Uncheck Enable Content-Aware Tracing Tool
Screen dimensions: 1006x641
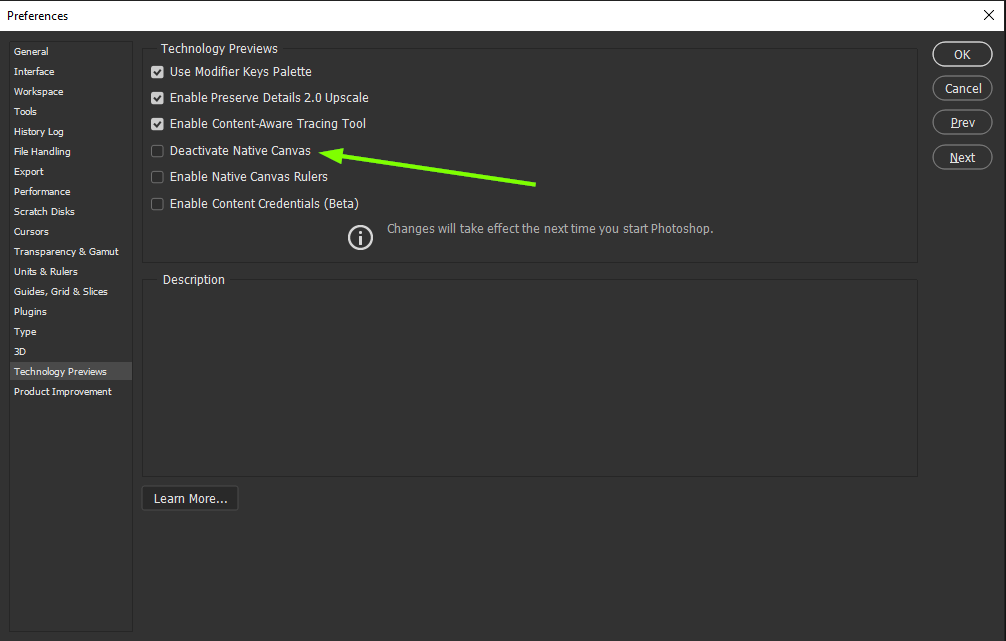pos(157,123)
